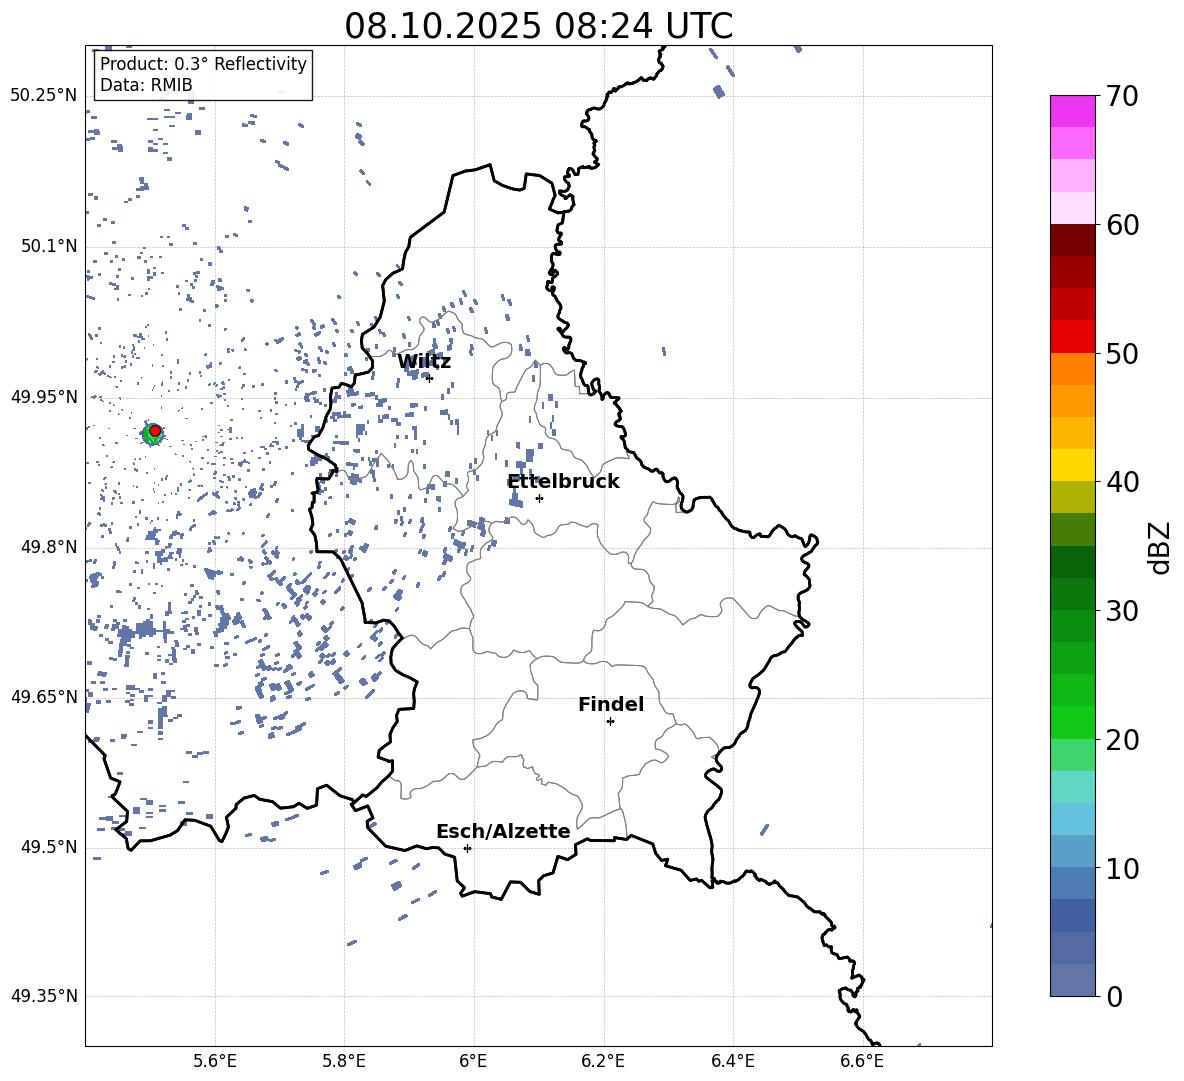
Task: Click the colorbar tick value 40
Action: 1122,482
